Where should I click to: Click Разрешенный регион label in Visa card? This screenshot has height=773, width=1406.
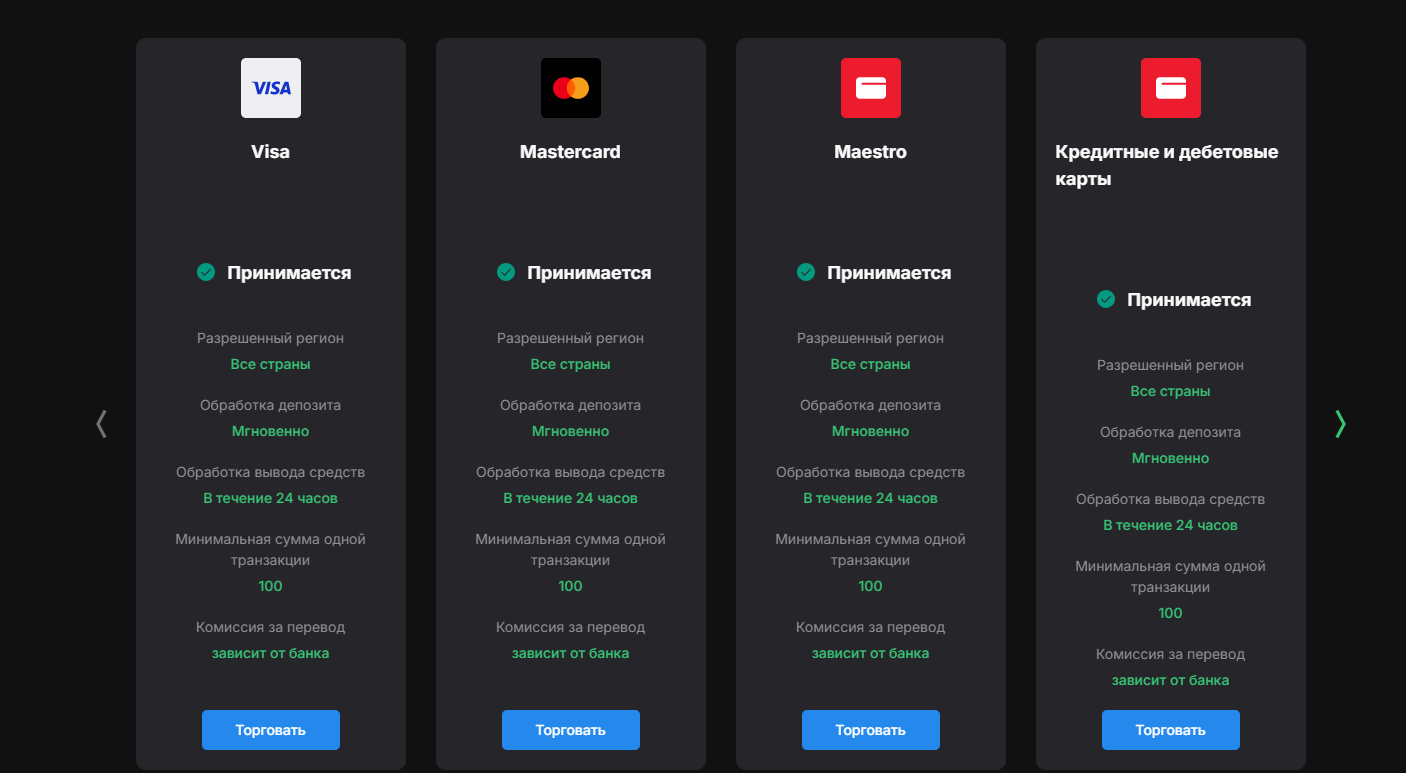click(x=271, y=338)
